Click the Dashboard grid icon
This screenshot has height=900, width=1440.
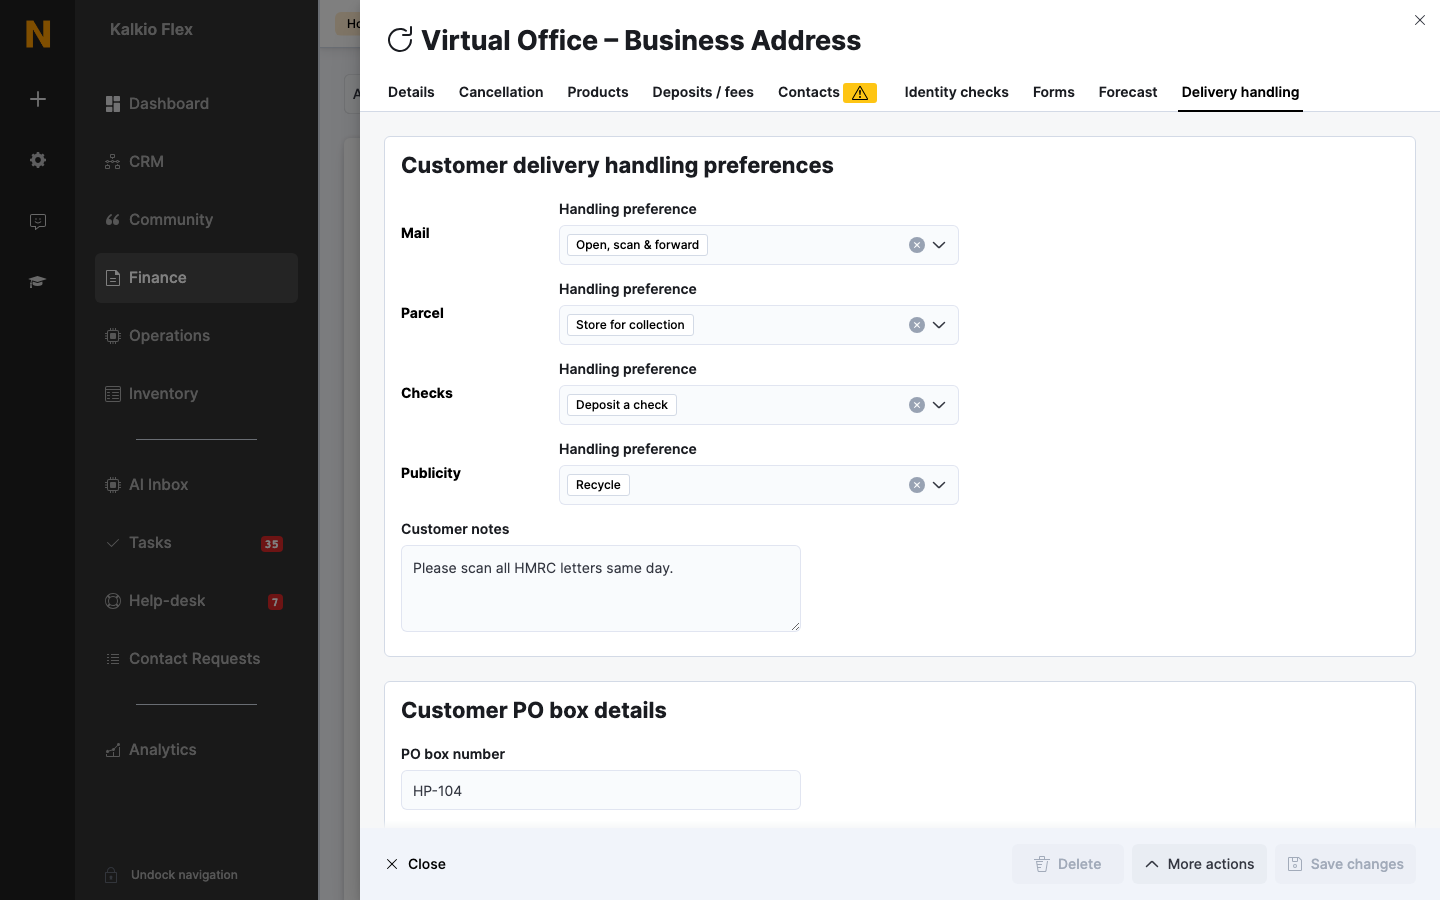(x=113, y=104)
